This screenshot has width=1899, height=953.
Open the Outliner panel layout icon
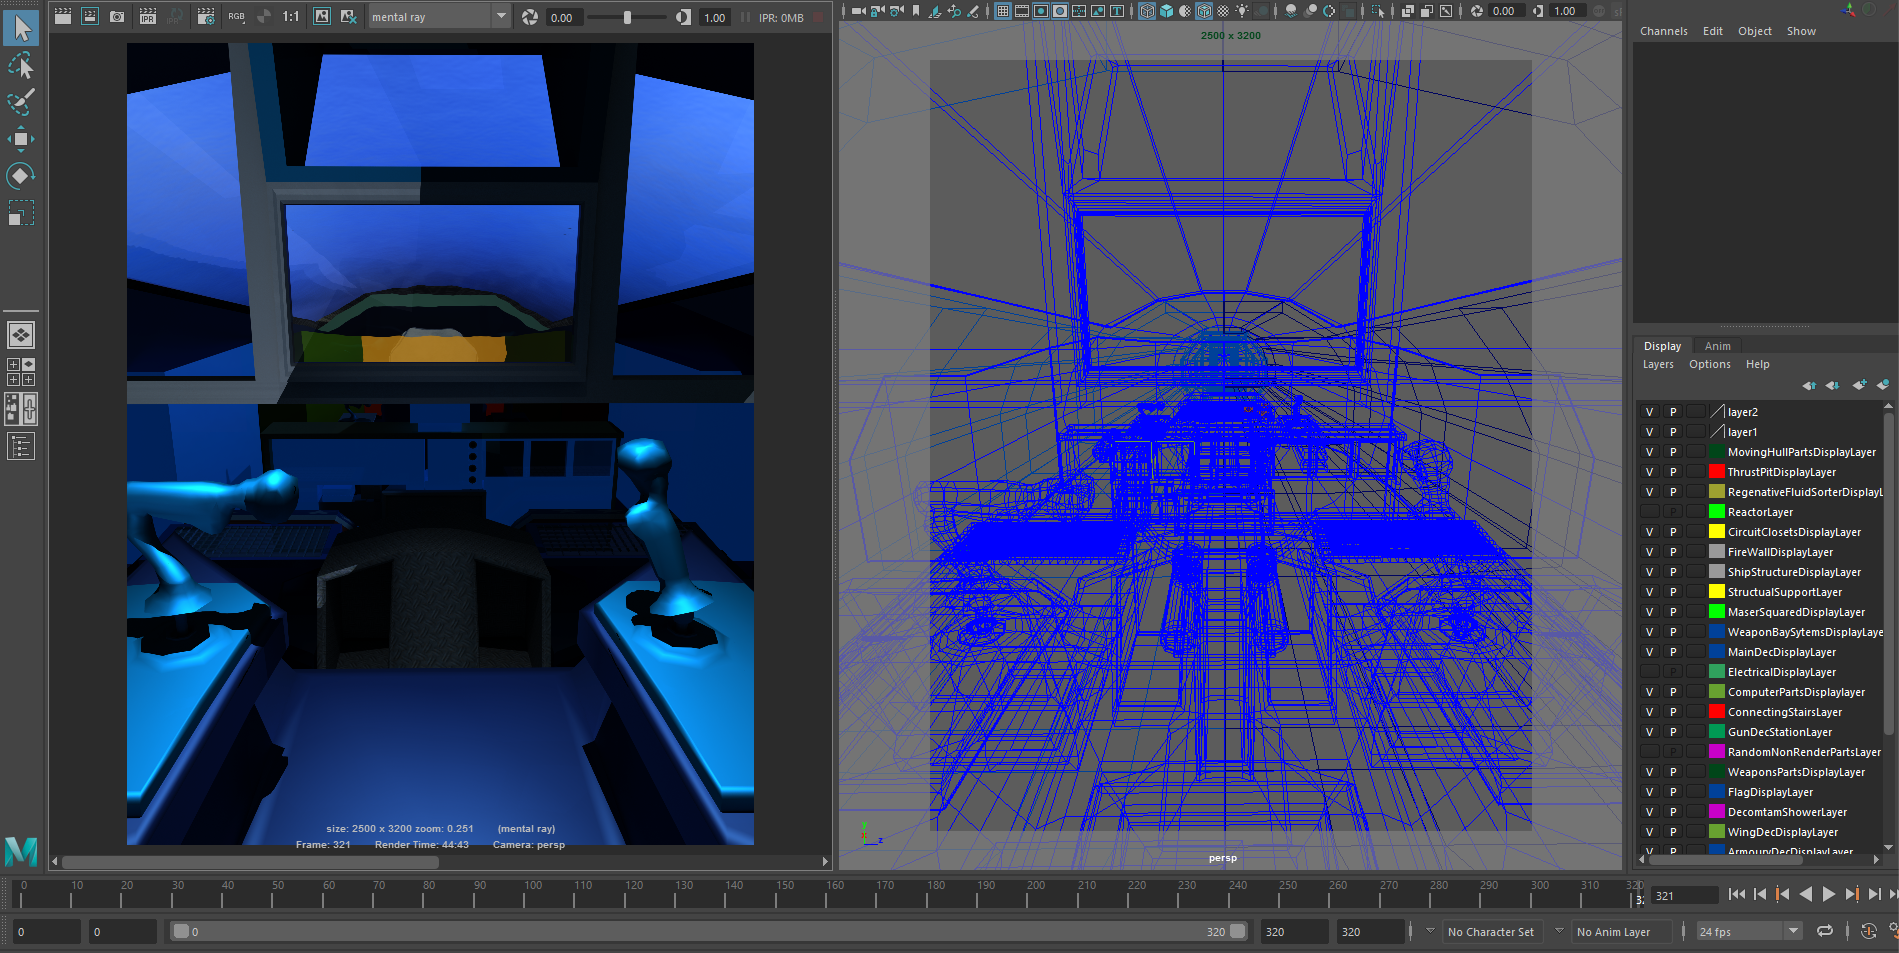click(21, 446)
